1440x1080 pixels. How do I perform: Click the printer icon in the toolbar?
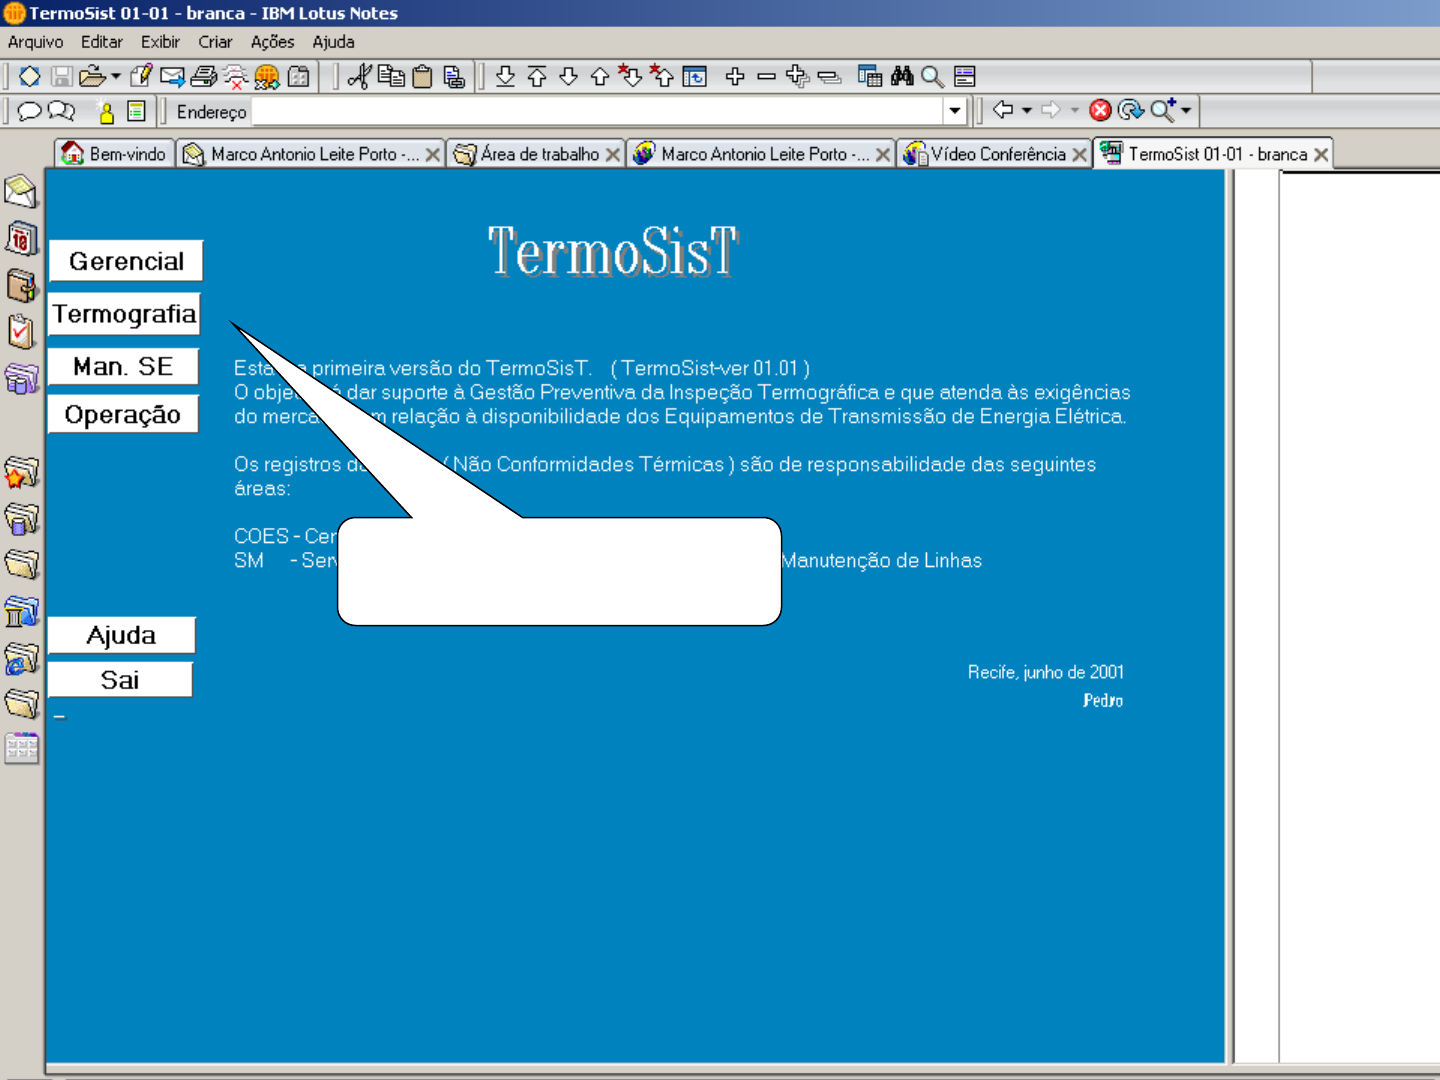[x=204, y=76]
